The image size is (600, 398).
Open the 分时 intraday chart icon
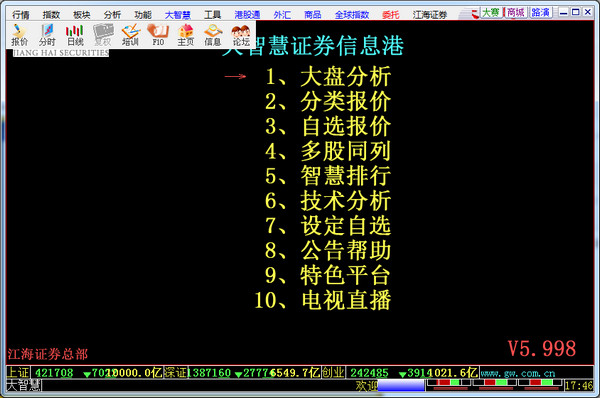click(47, 35)
